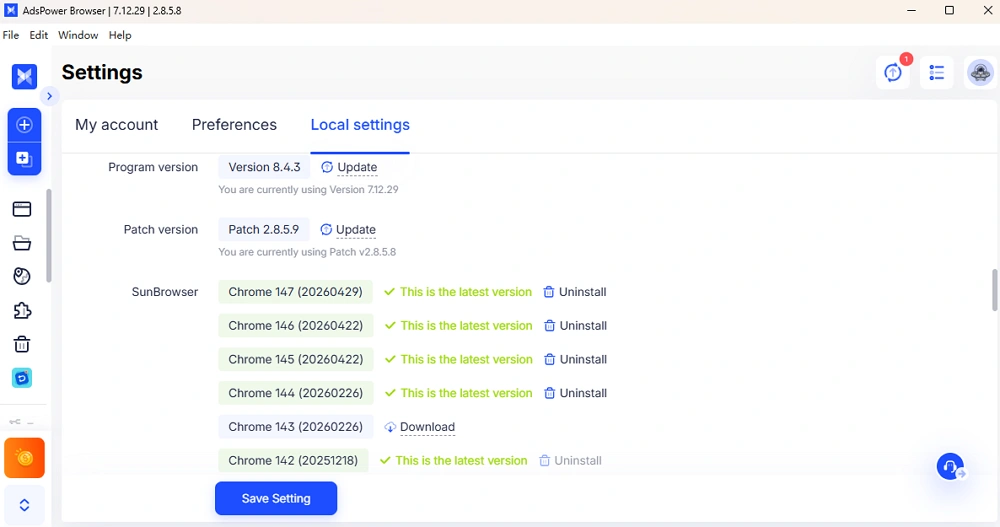Open batch create profiles icon
Screen dimensions: 1000x527
(24, 158)
